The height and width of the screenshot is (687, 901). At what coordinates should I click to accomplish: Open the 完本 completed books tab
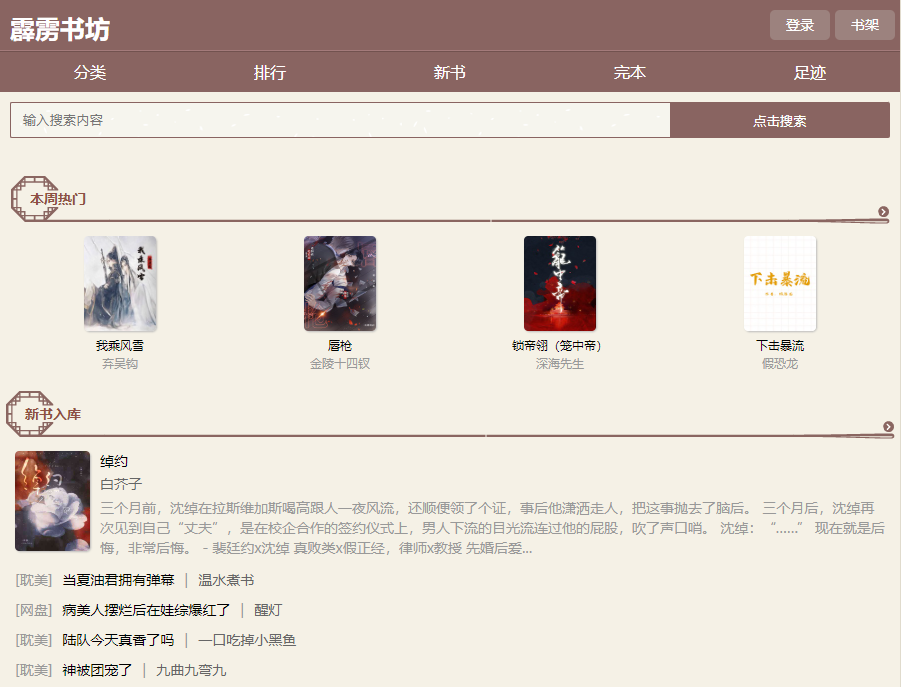[x=630, y=72]
